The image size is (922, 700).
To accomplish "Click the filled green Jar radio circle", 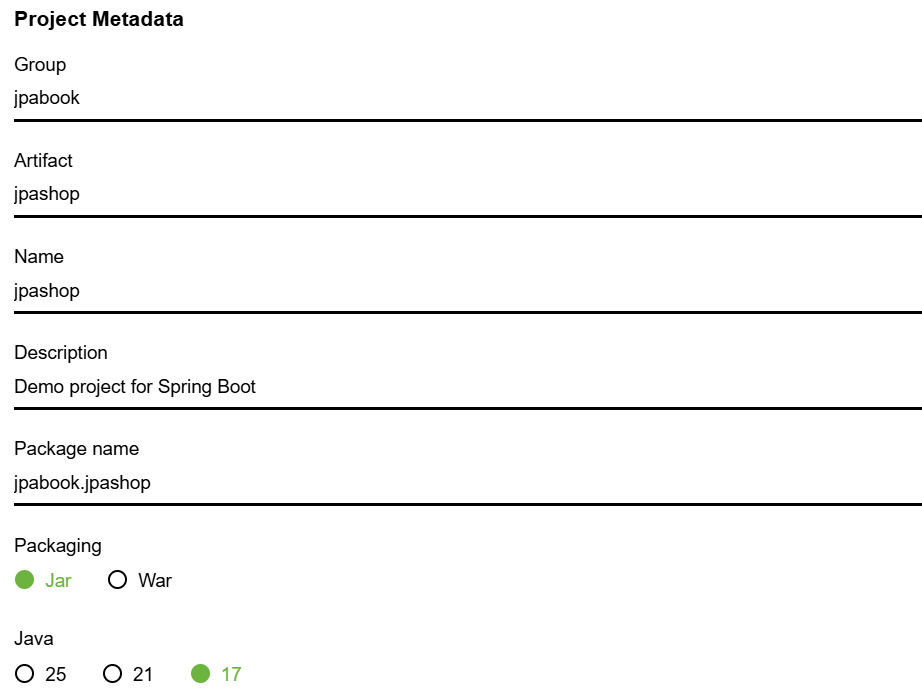I will point(25,580).
